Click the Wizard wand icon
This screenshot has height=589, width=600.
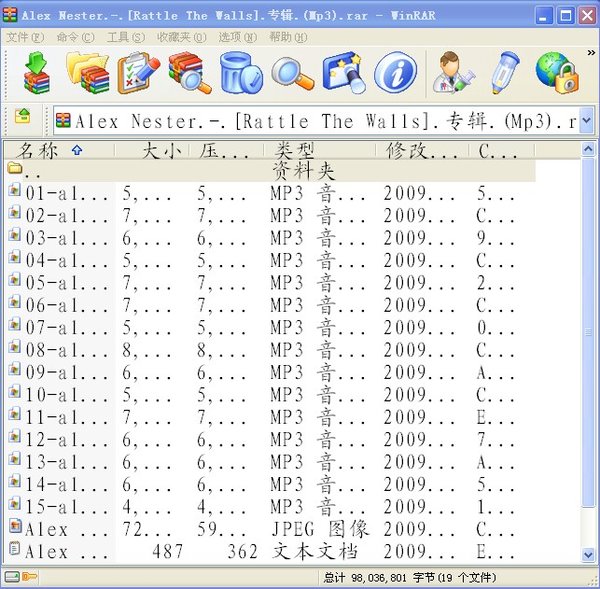(x=344, y=73)
